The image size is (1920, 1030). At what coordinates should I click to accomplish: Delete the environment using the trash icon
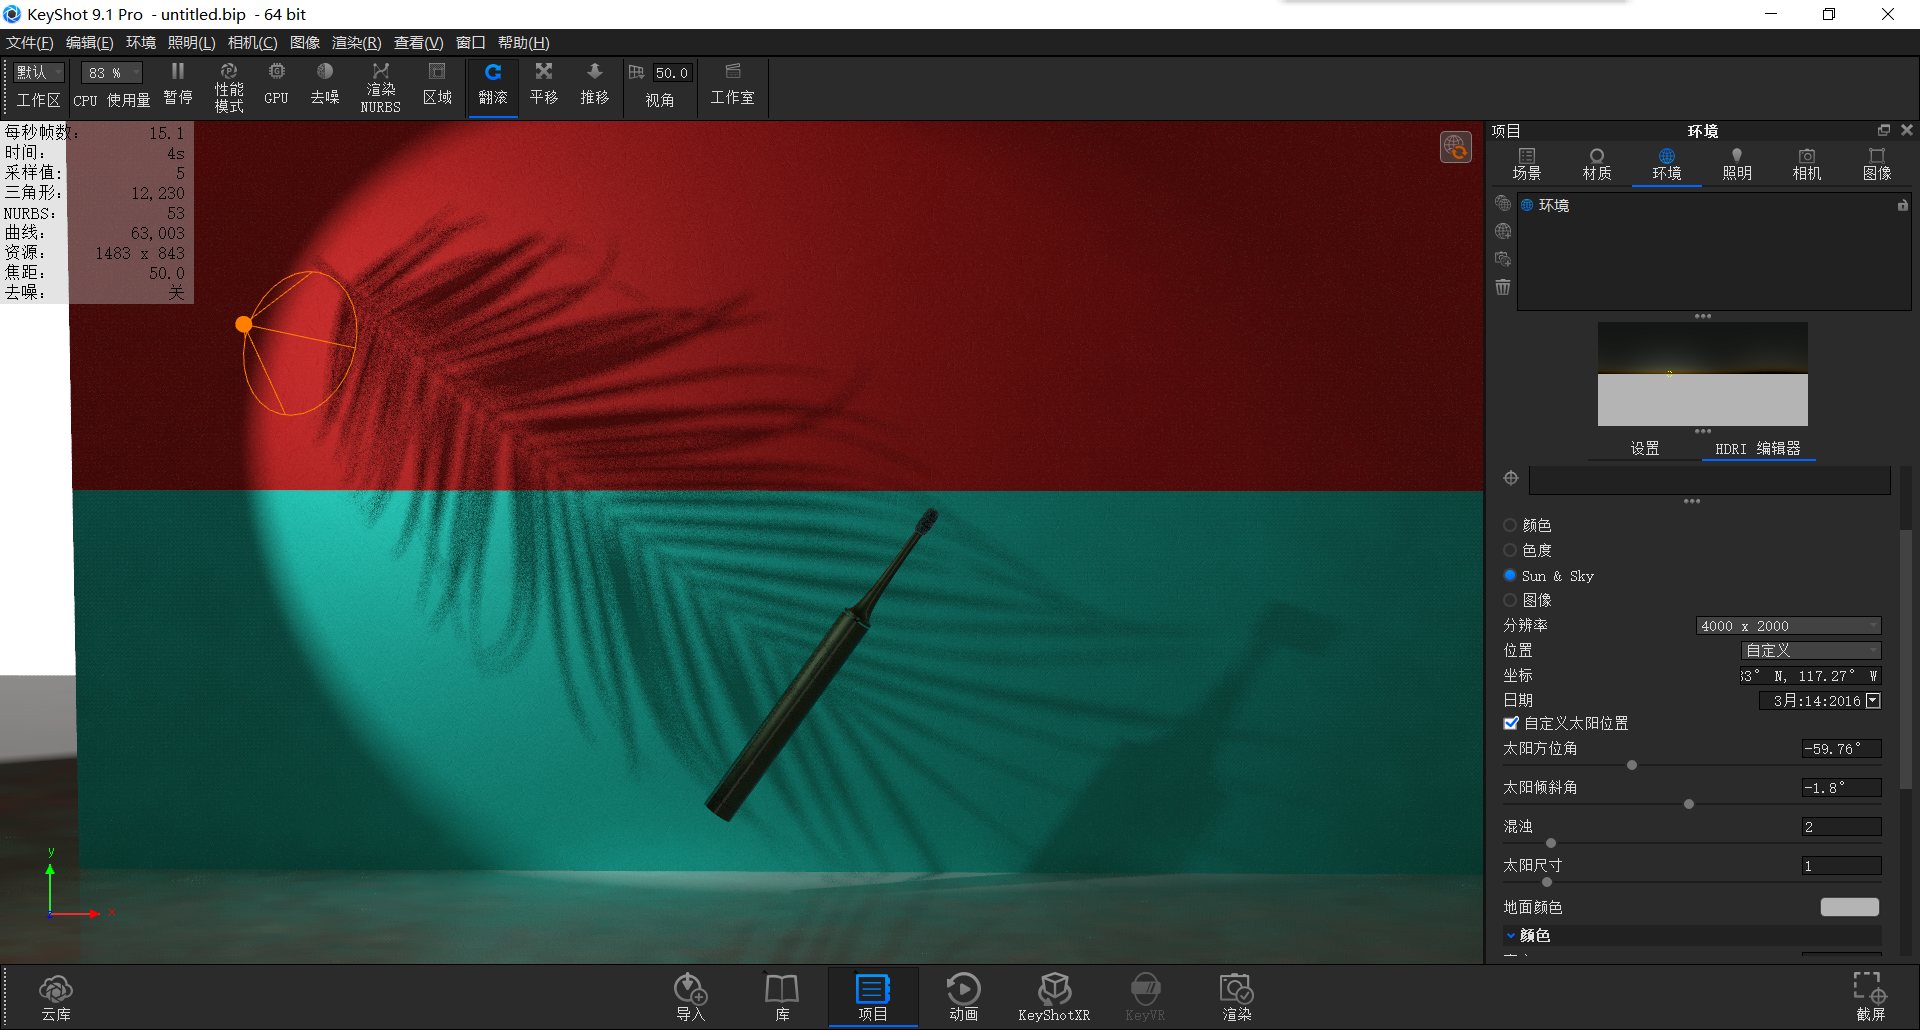[x=1502, y=287]
